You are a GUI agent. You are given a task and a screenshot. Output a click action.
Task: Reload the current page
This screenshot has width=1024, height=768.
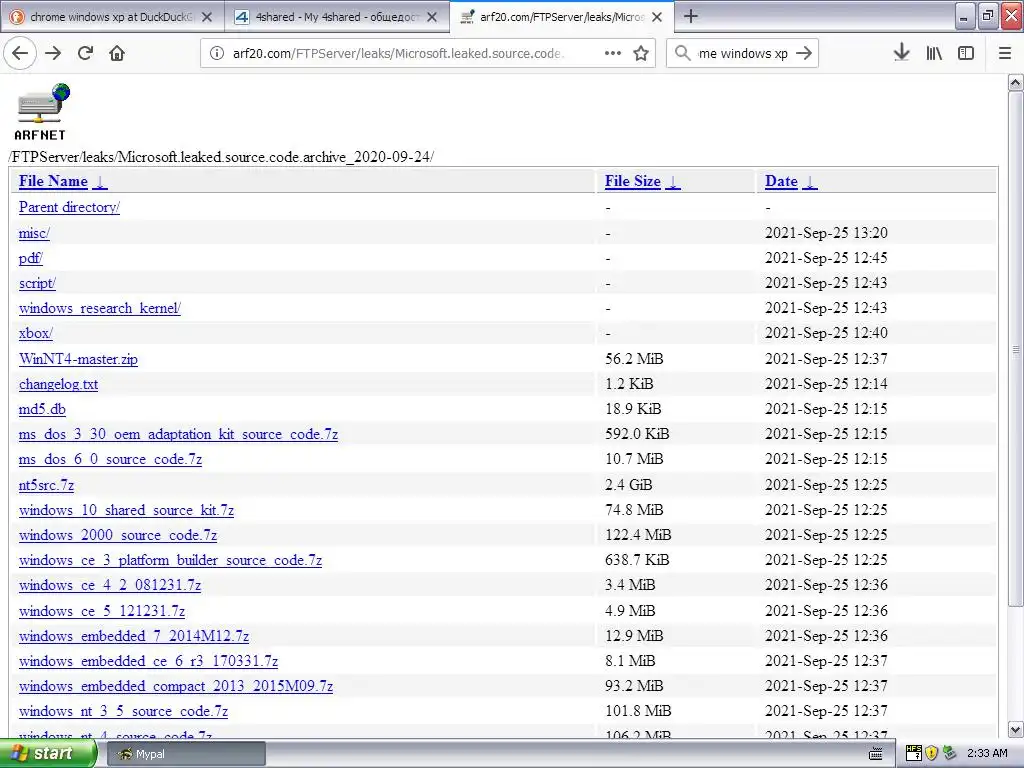85,53
